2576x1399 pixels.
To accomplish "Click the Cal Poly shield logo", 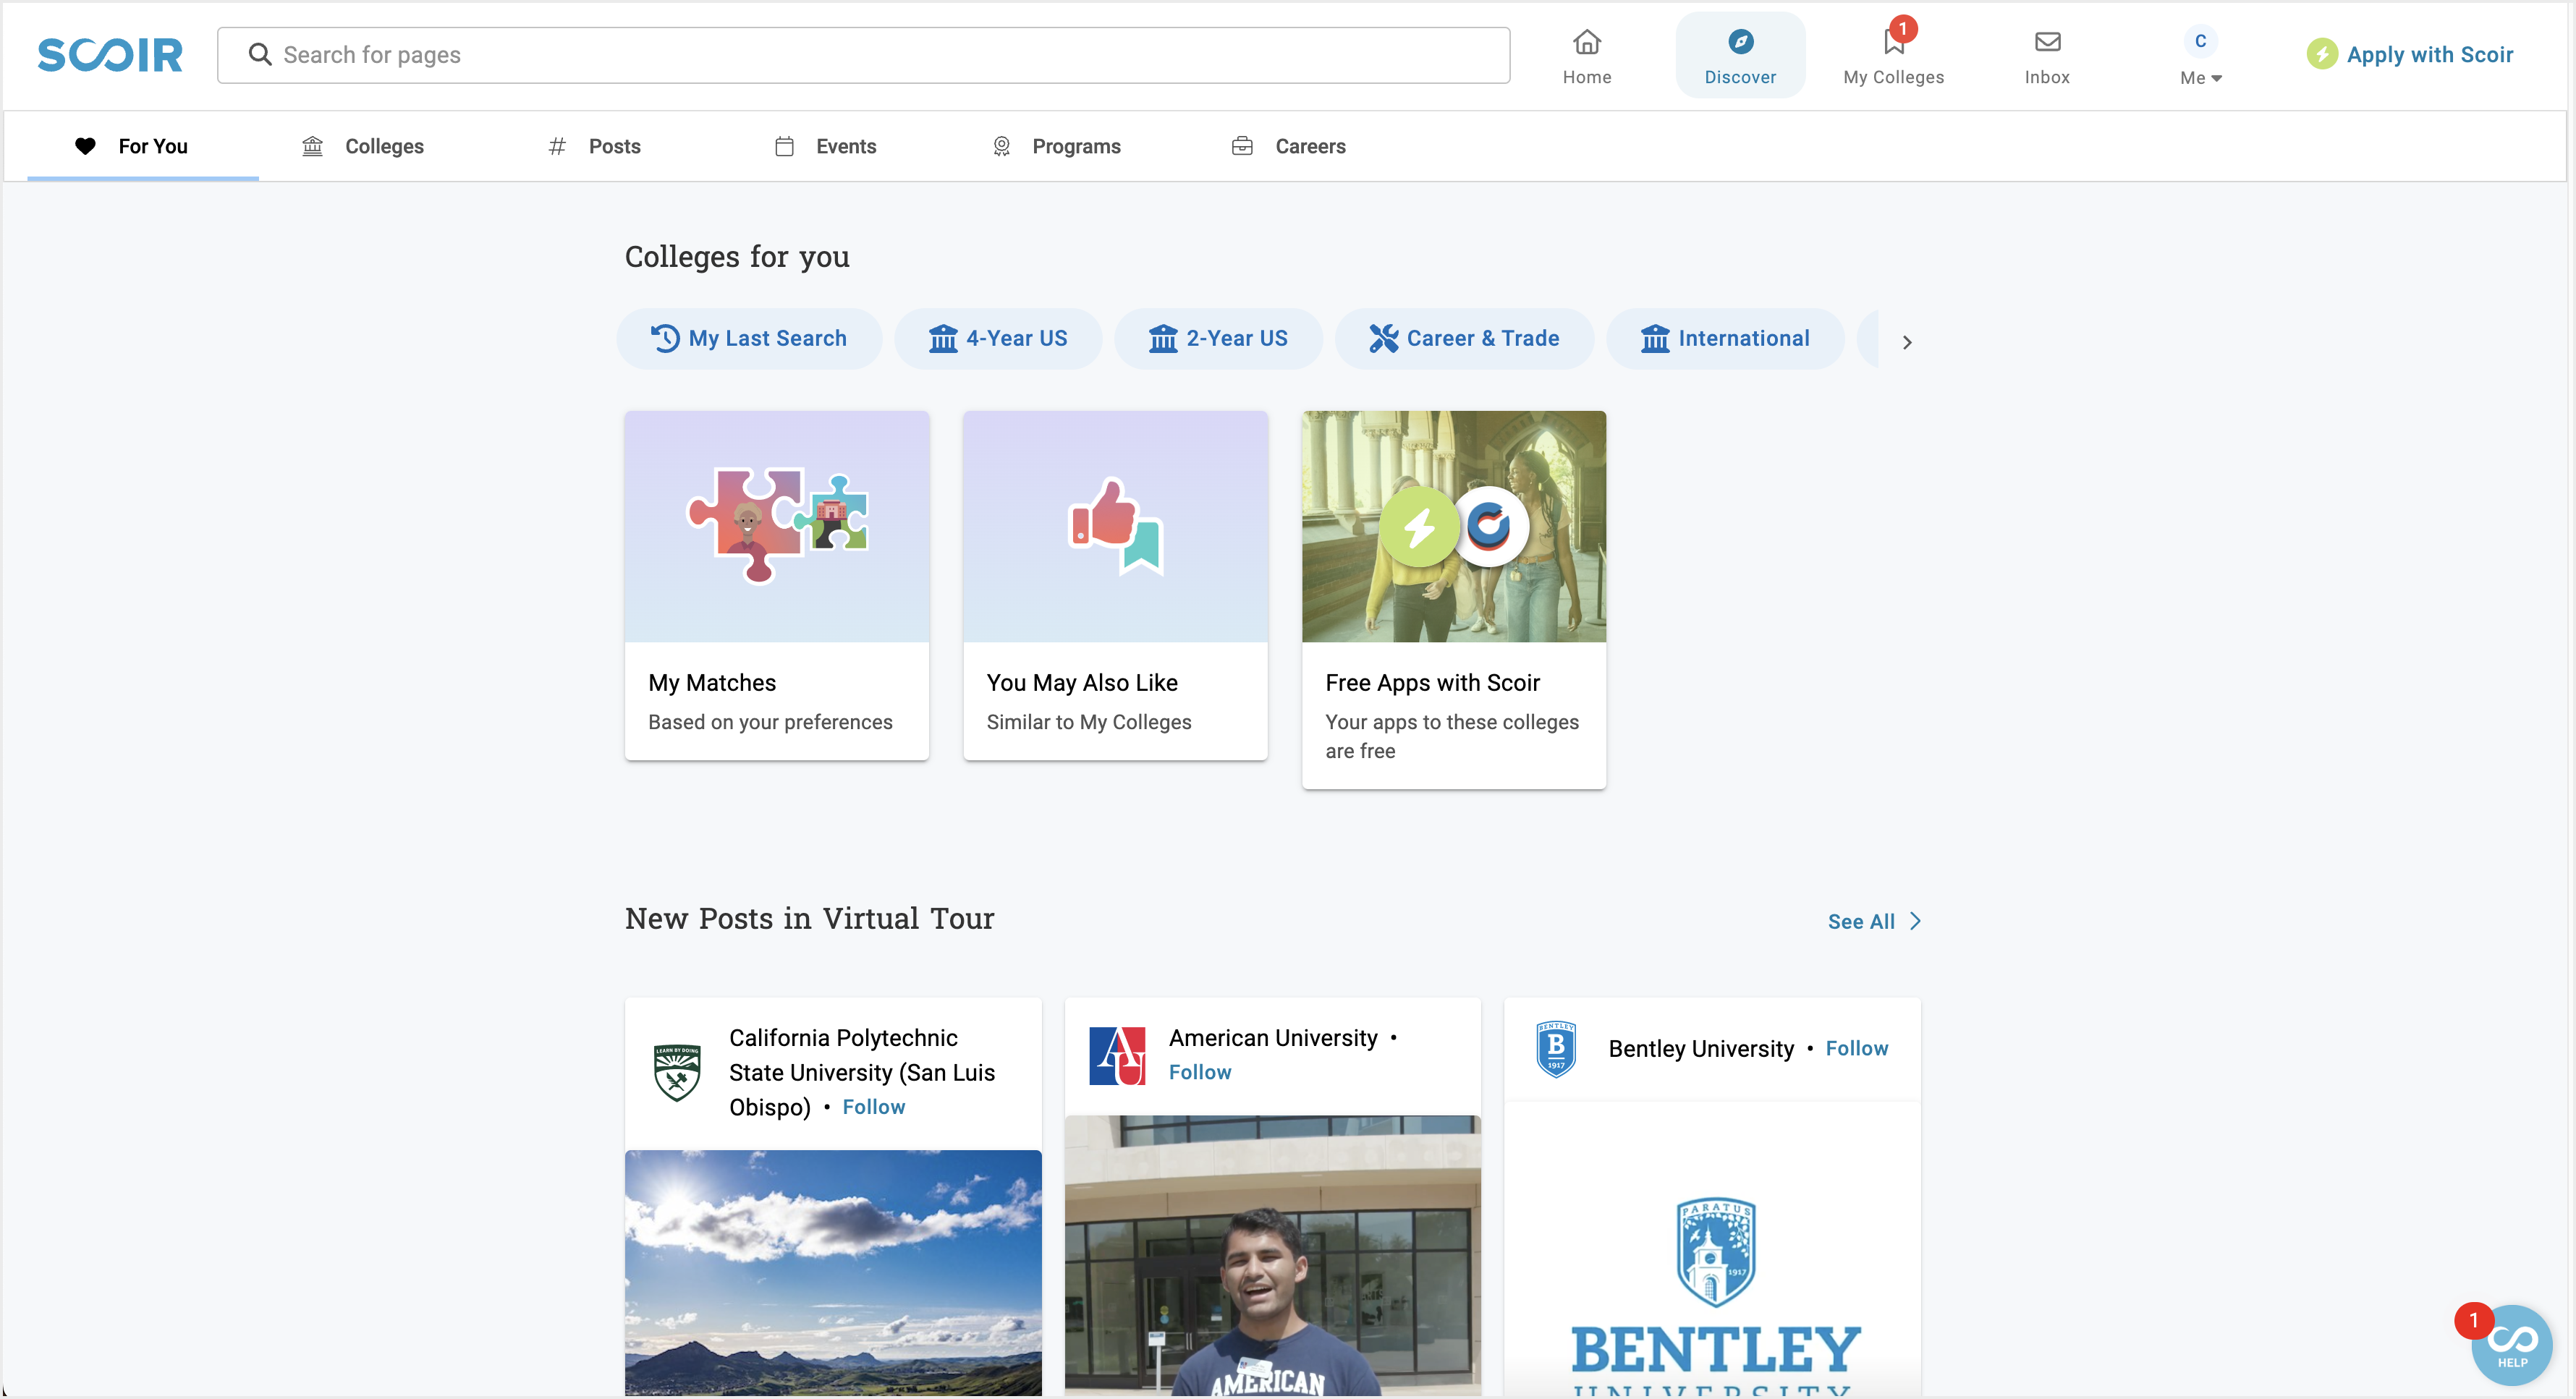I will (x=677, y=1072).
